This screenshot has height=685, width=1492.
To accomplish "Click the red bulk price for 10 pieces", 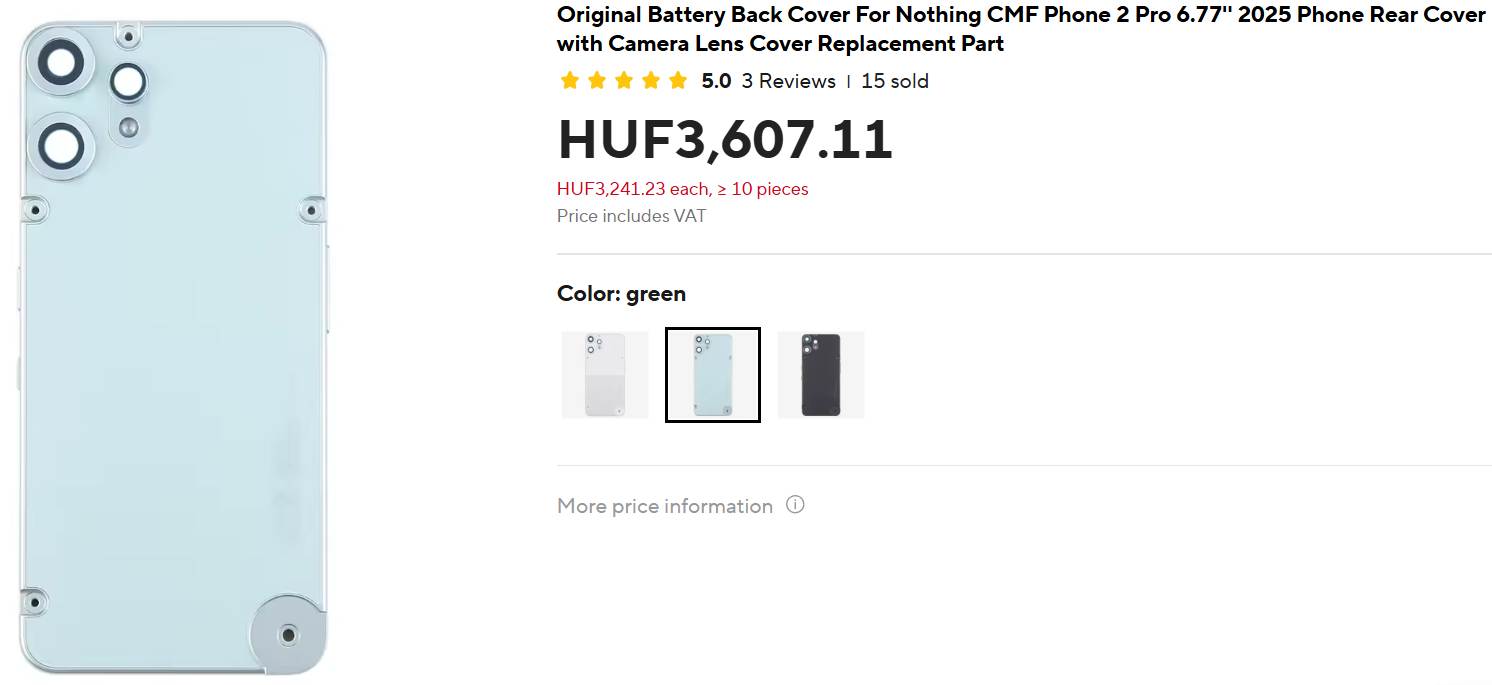I will coord(682,189).
